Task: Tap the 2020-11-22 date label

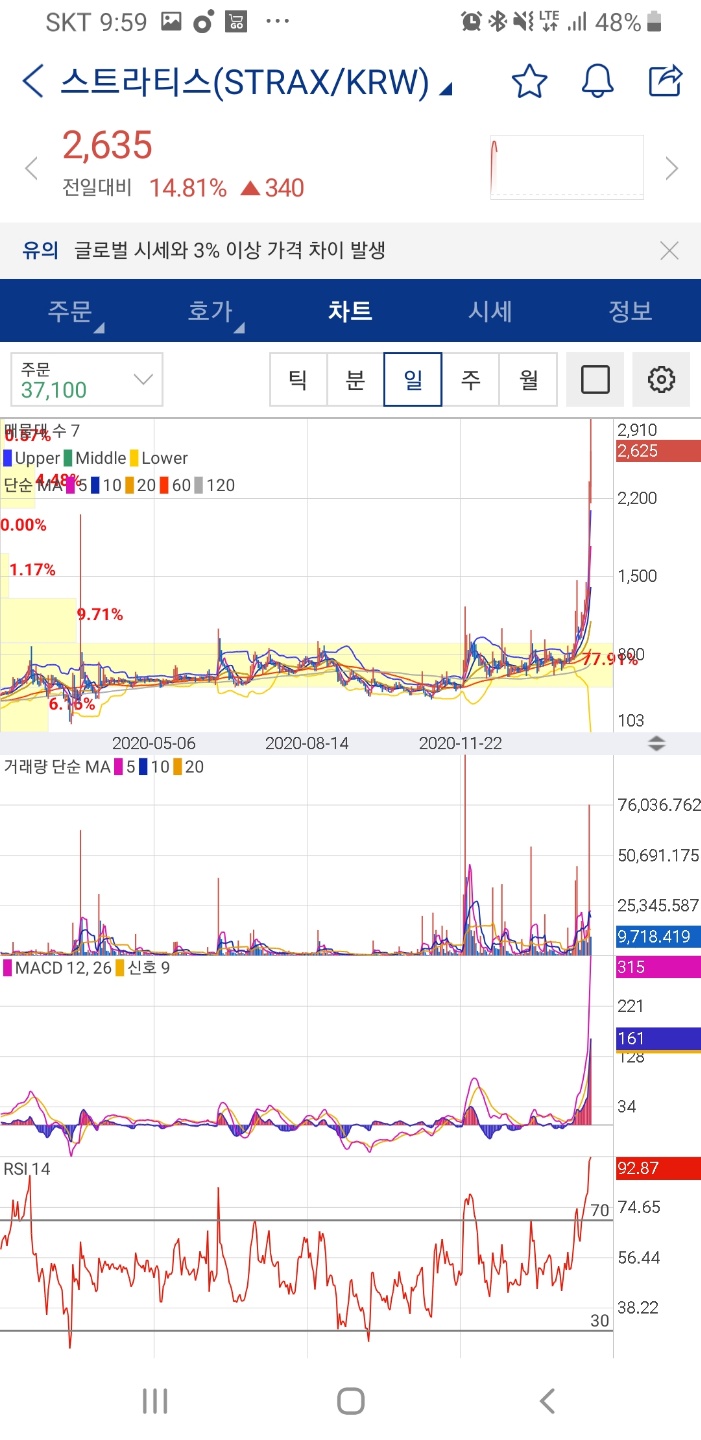Action: pyautogui.click(x=460, y=743)
